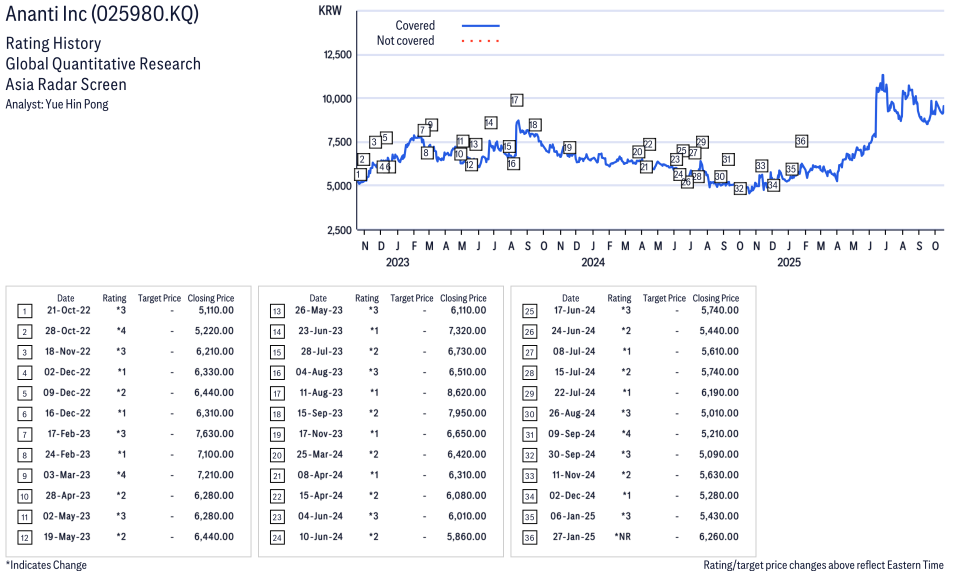Click the boxed number 13 in the table
Image resolution: width=955 pixels, height=571 pixels.
[277, 311]
